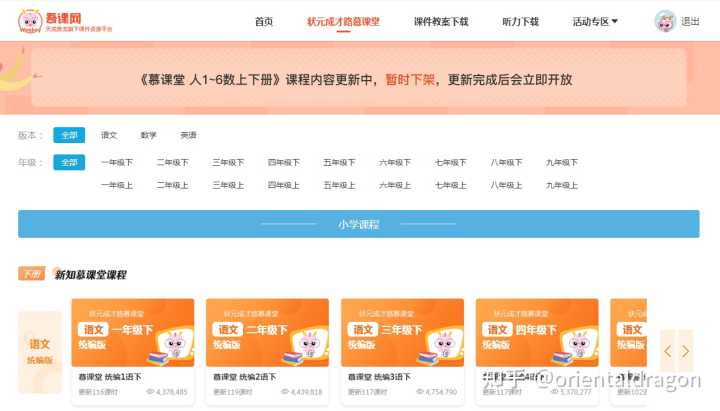Show next courses with right arrow
The height and width of the screenshot is (411, 720).
(x=686, y=352)
